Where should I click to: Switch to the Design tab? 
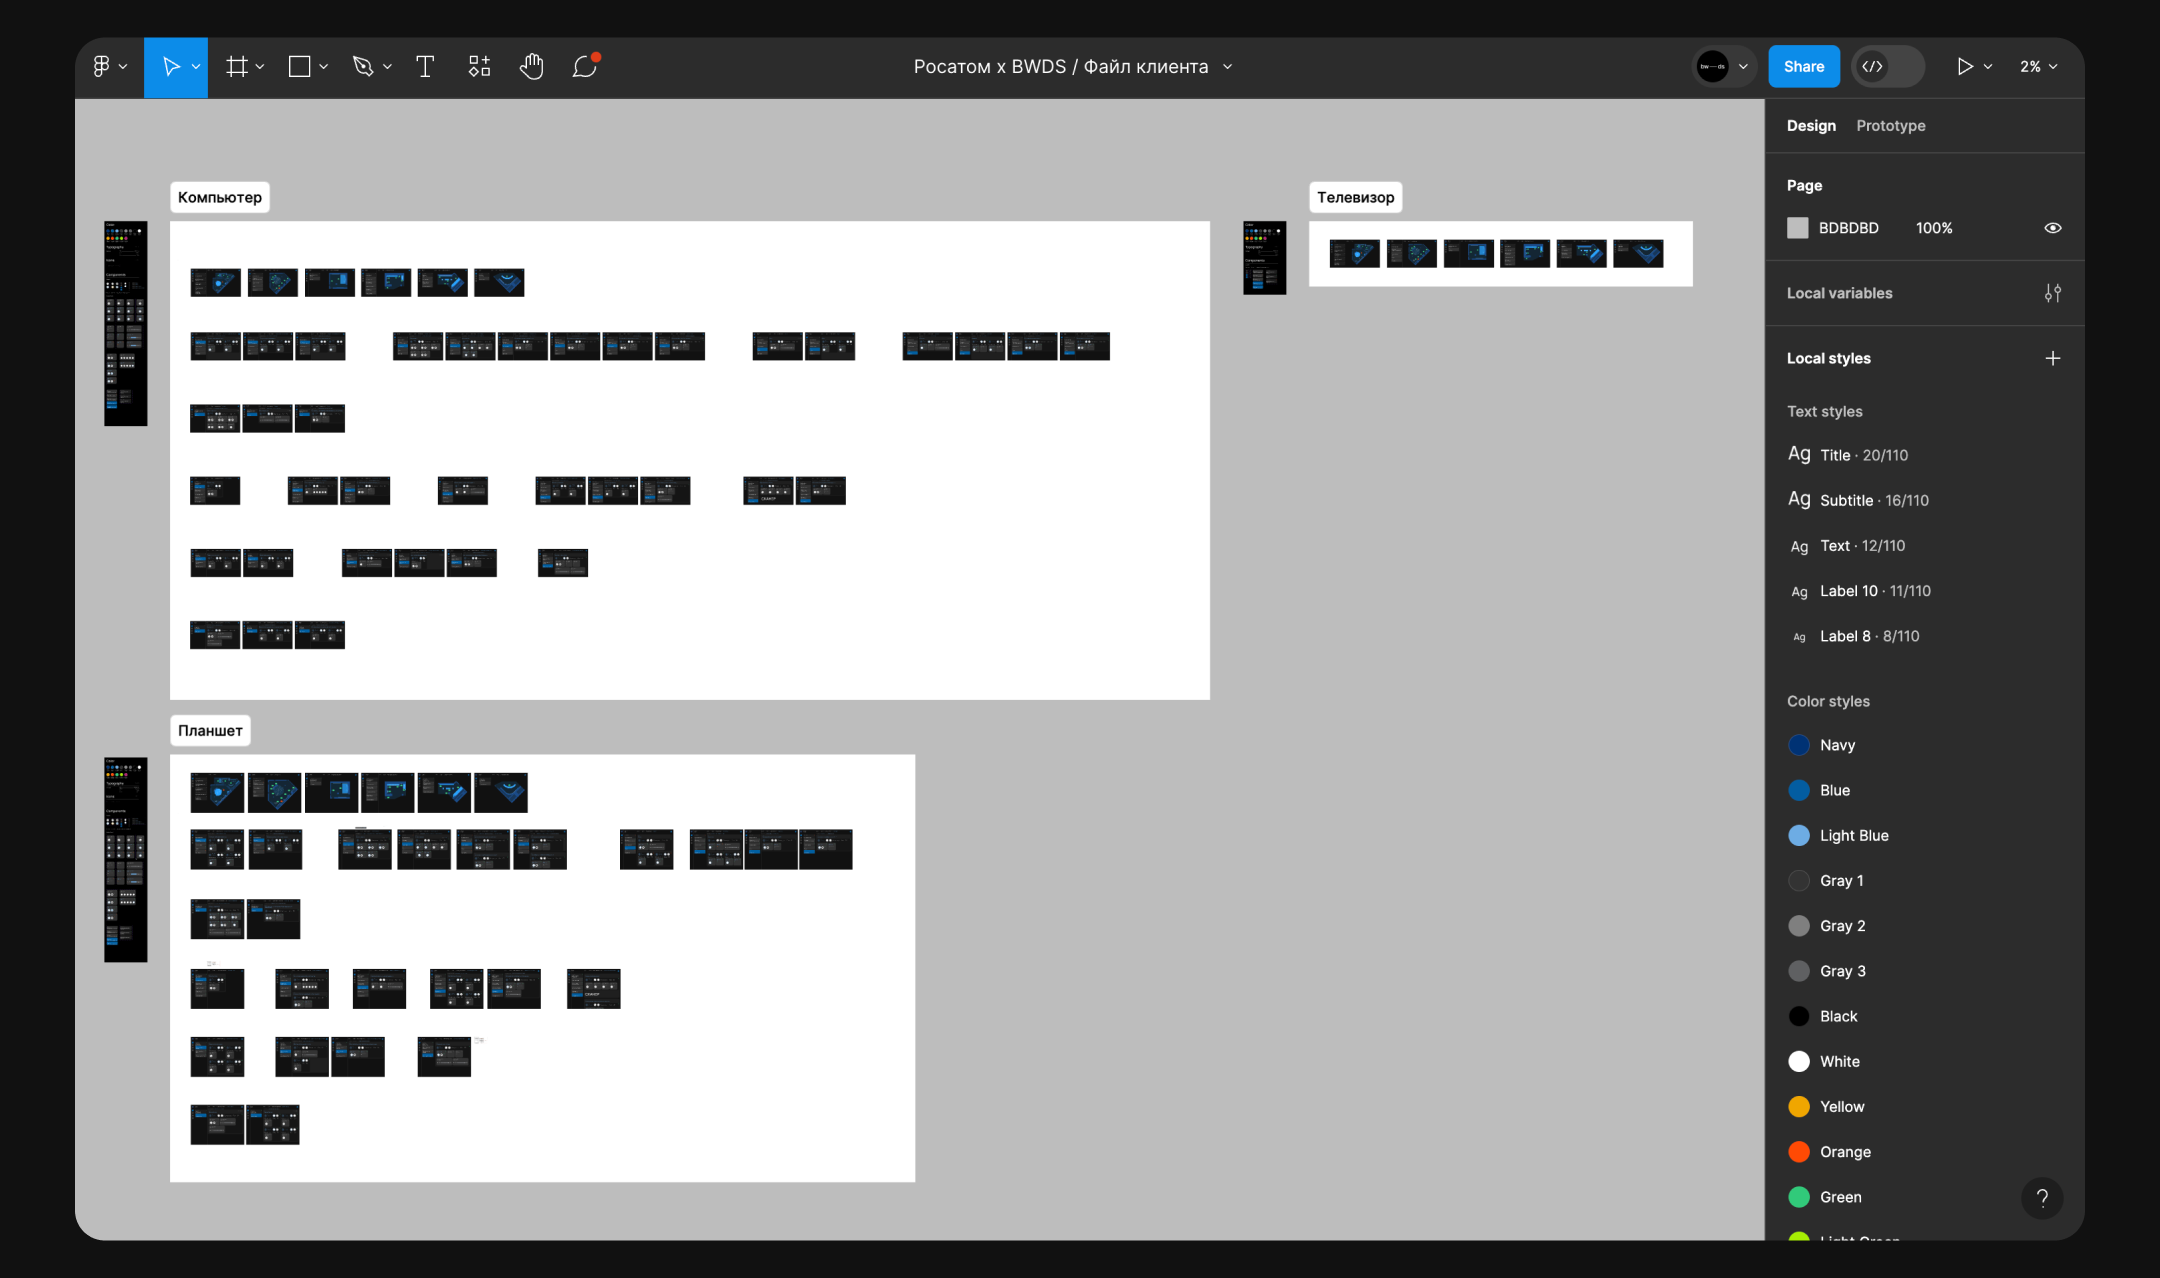click(x=1811, y=126)
